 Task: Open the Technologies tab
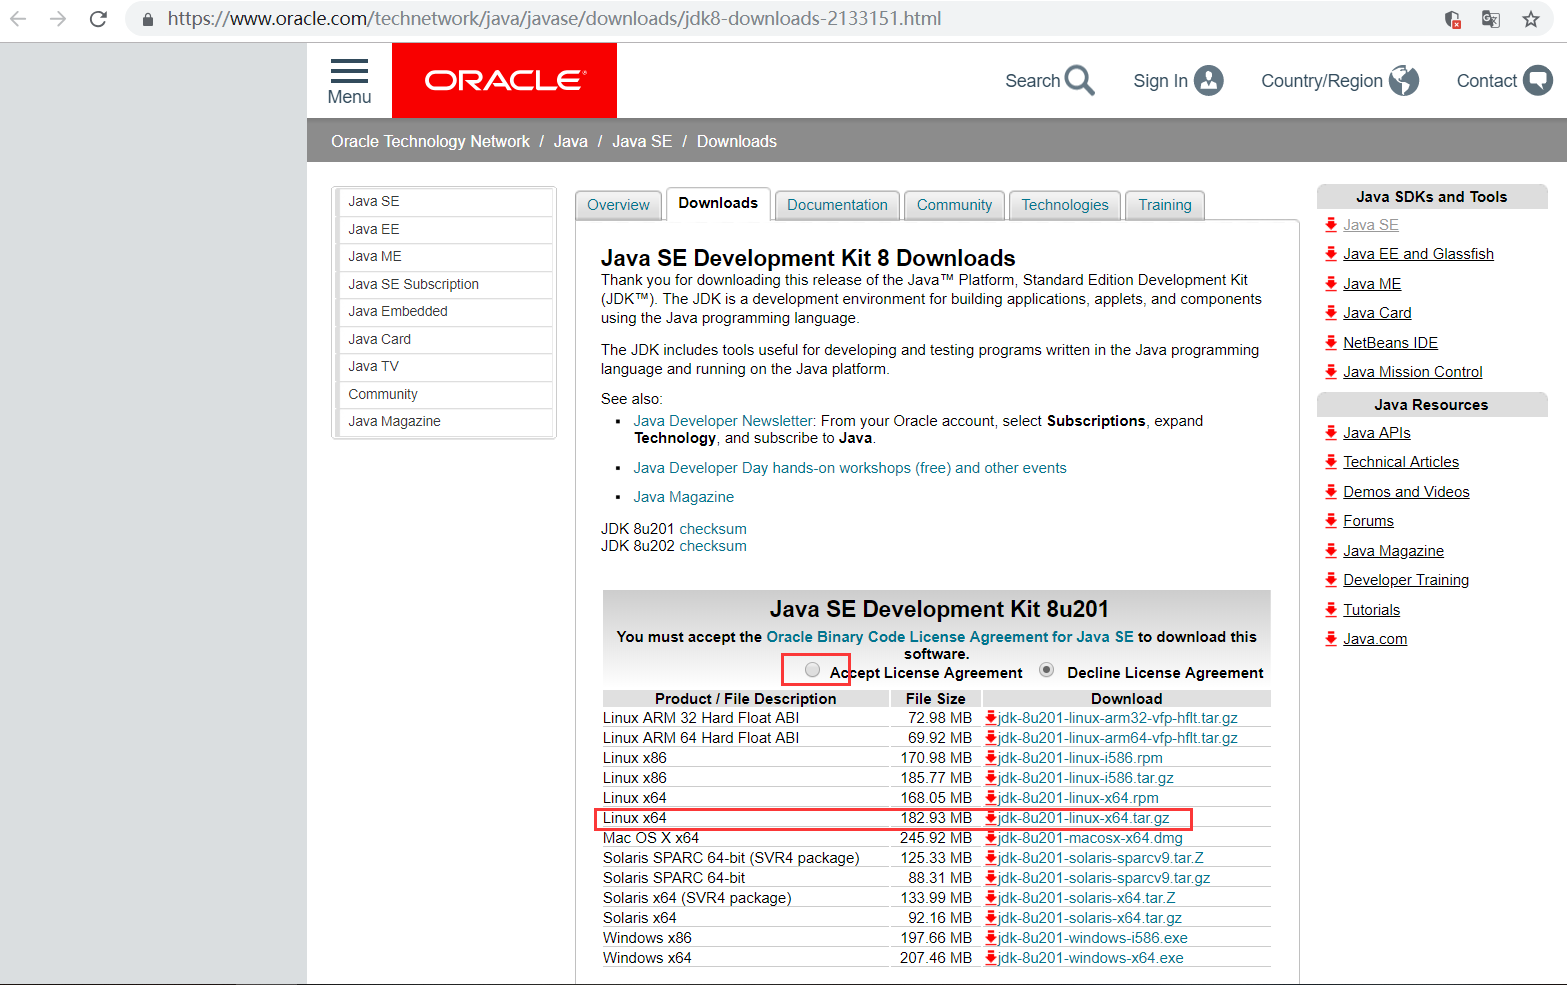pyautogui.click(x=1065, y=205)
